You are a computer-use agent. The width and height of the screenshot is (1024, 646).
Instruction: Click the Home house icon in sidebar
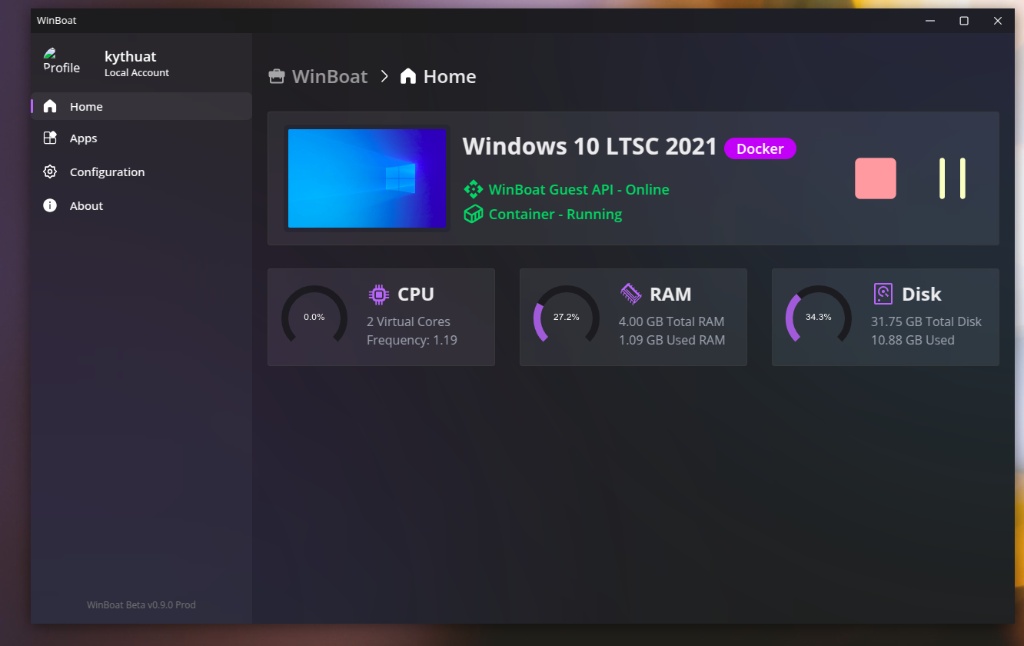tap(50, 106)
